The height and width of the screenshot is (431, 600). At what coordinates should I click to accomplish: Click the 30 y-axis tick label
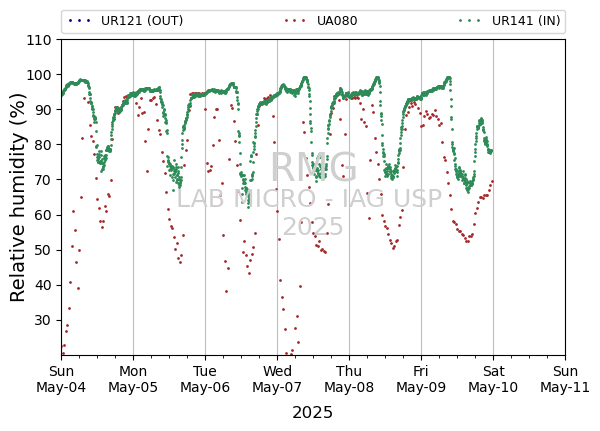coord(43,321)
